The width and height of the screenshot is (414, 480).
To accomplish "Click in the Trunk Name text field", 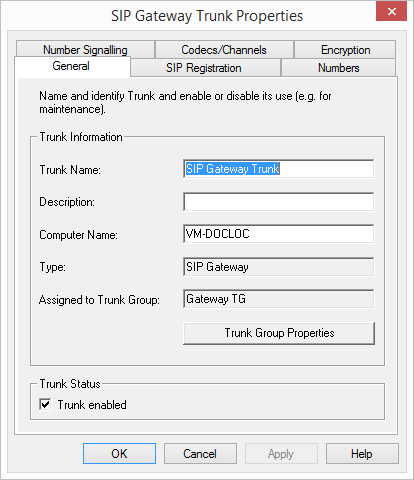I will pos(279,169).
